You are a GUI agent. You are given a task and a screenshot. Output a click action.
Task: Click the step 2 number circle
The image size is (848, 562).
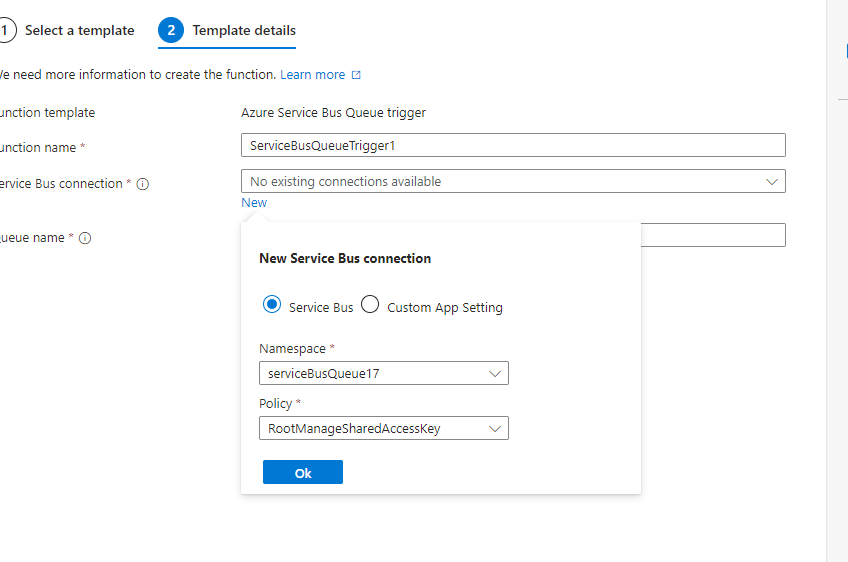(171, 30)
